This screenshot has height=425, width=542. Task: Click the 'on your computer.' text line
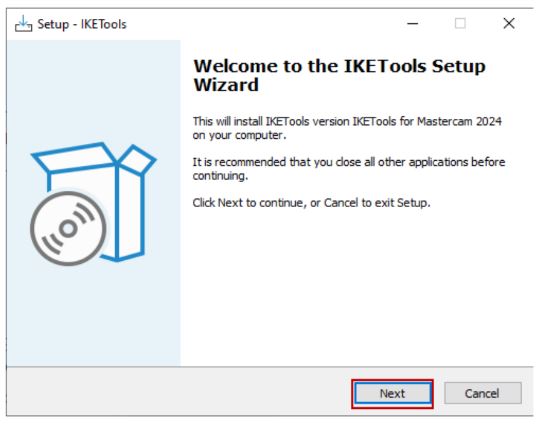click(x=240, y=135)
